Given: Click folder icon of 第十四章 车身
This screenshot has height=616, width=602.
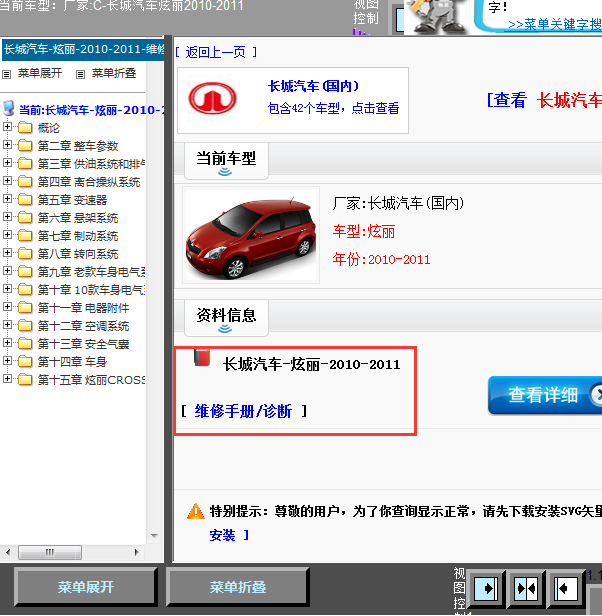Looking at the screenshot, I should point(25,361).
